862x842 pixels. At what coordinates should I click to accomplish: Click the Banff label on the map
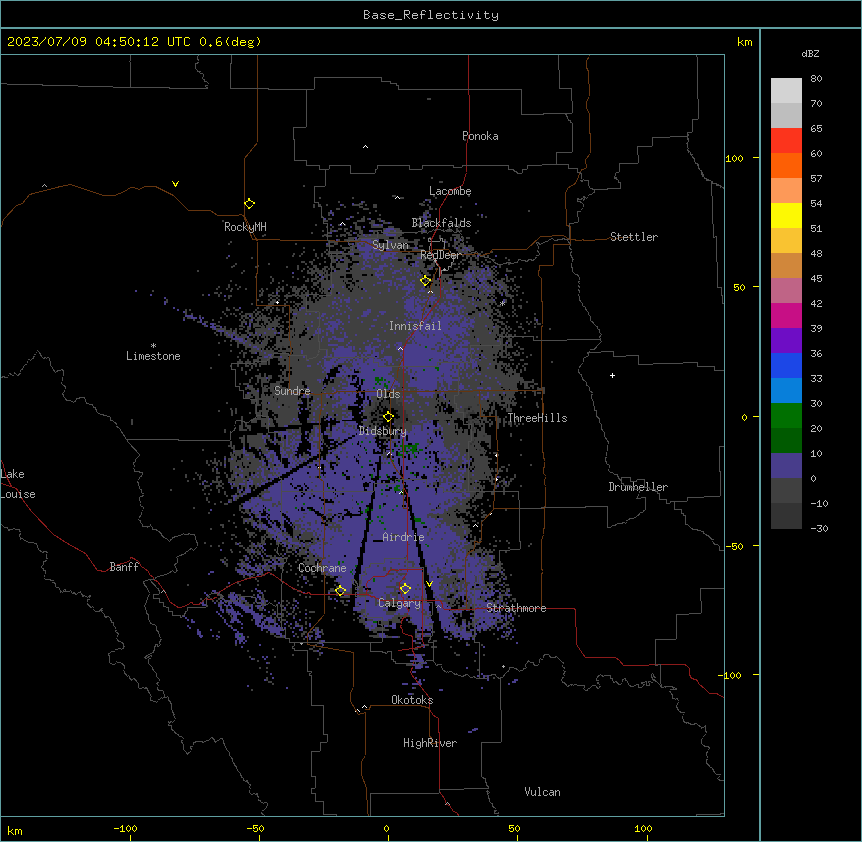(x=124, y=567)
